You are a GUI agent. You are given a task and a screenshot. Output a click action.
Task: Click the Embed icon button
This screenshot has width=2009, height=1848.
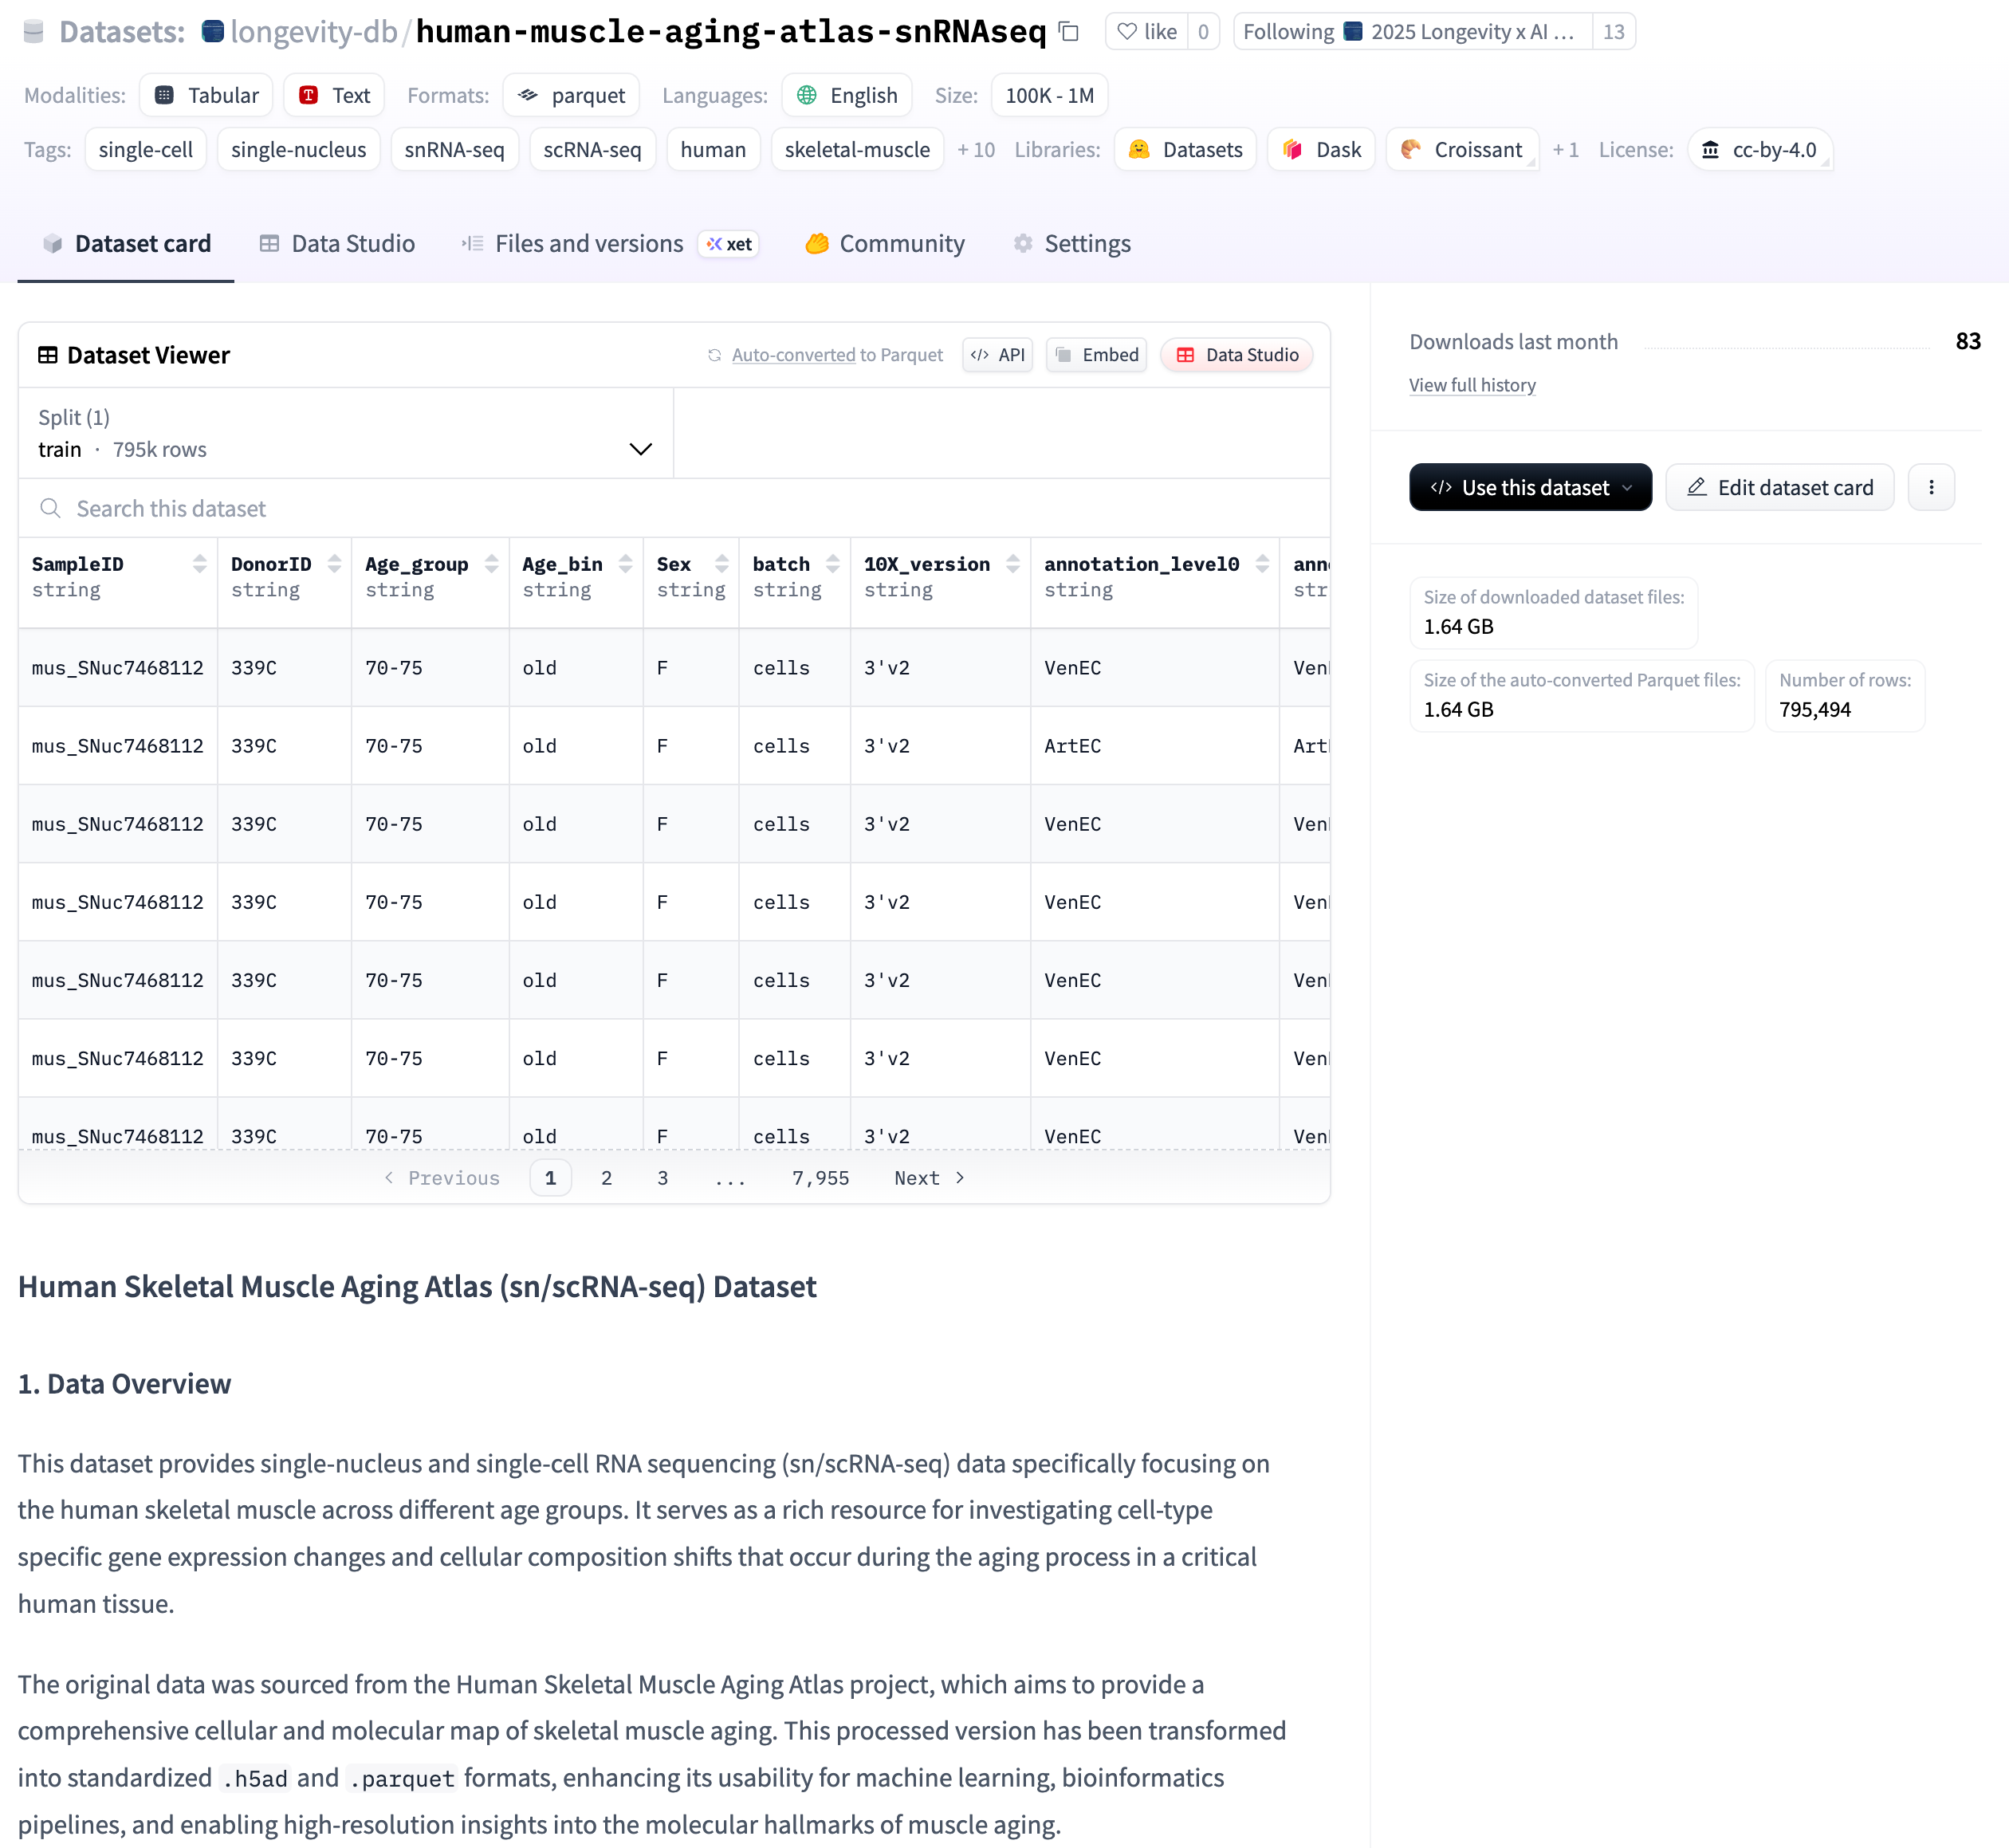[1097, 355]
